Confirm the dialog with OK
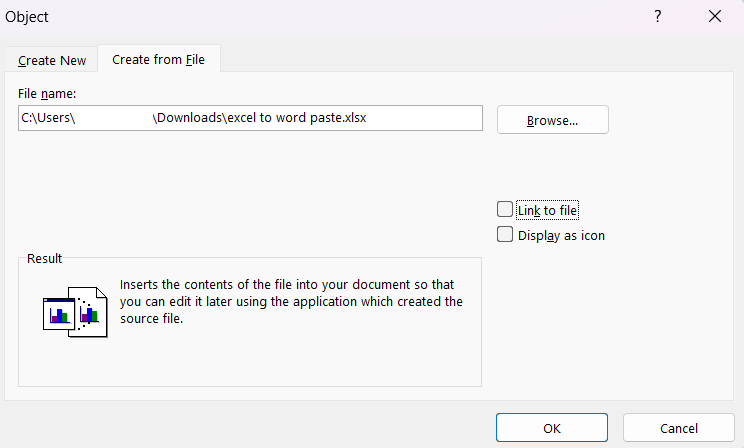744x448 pixels. click(552, 428)
